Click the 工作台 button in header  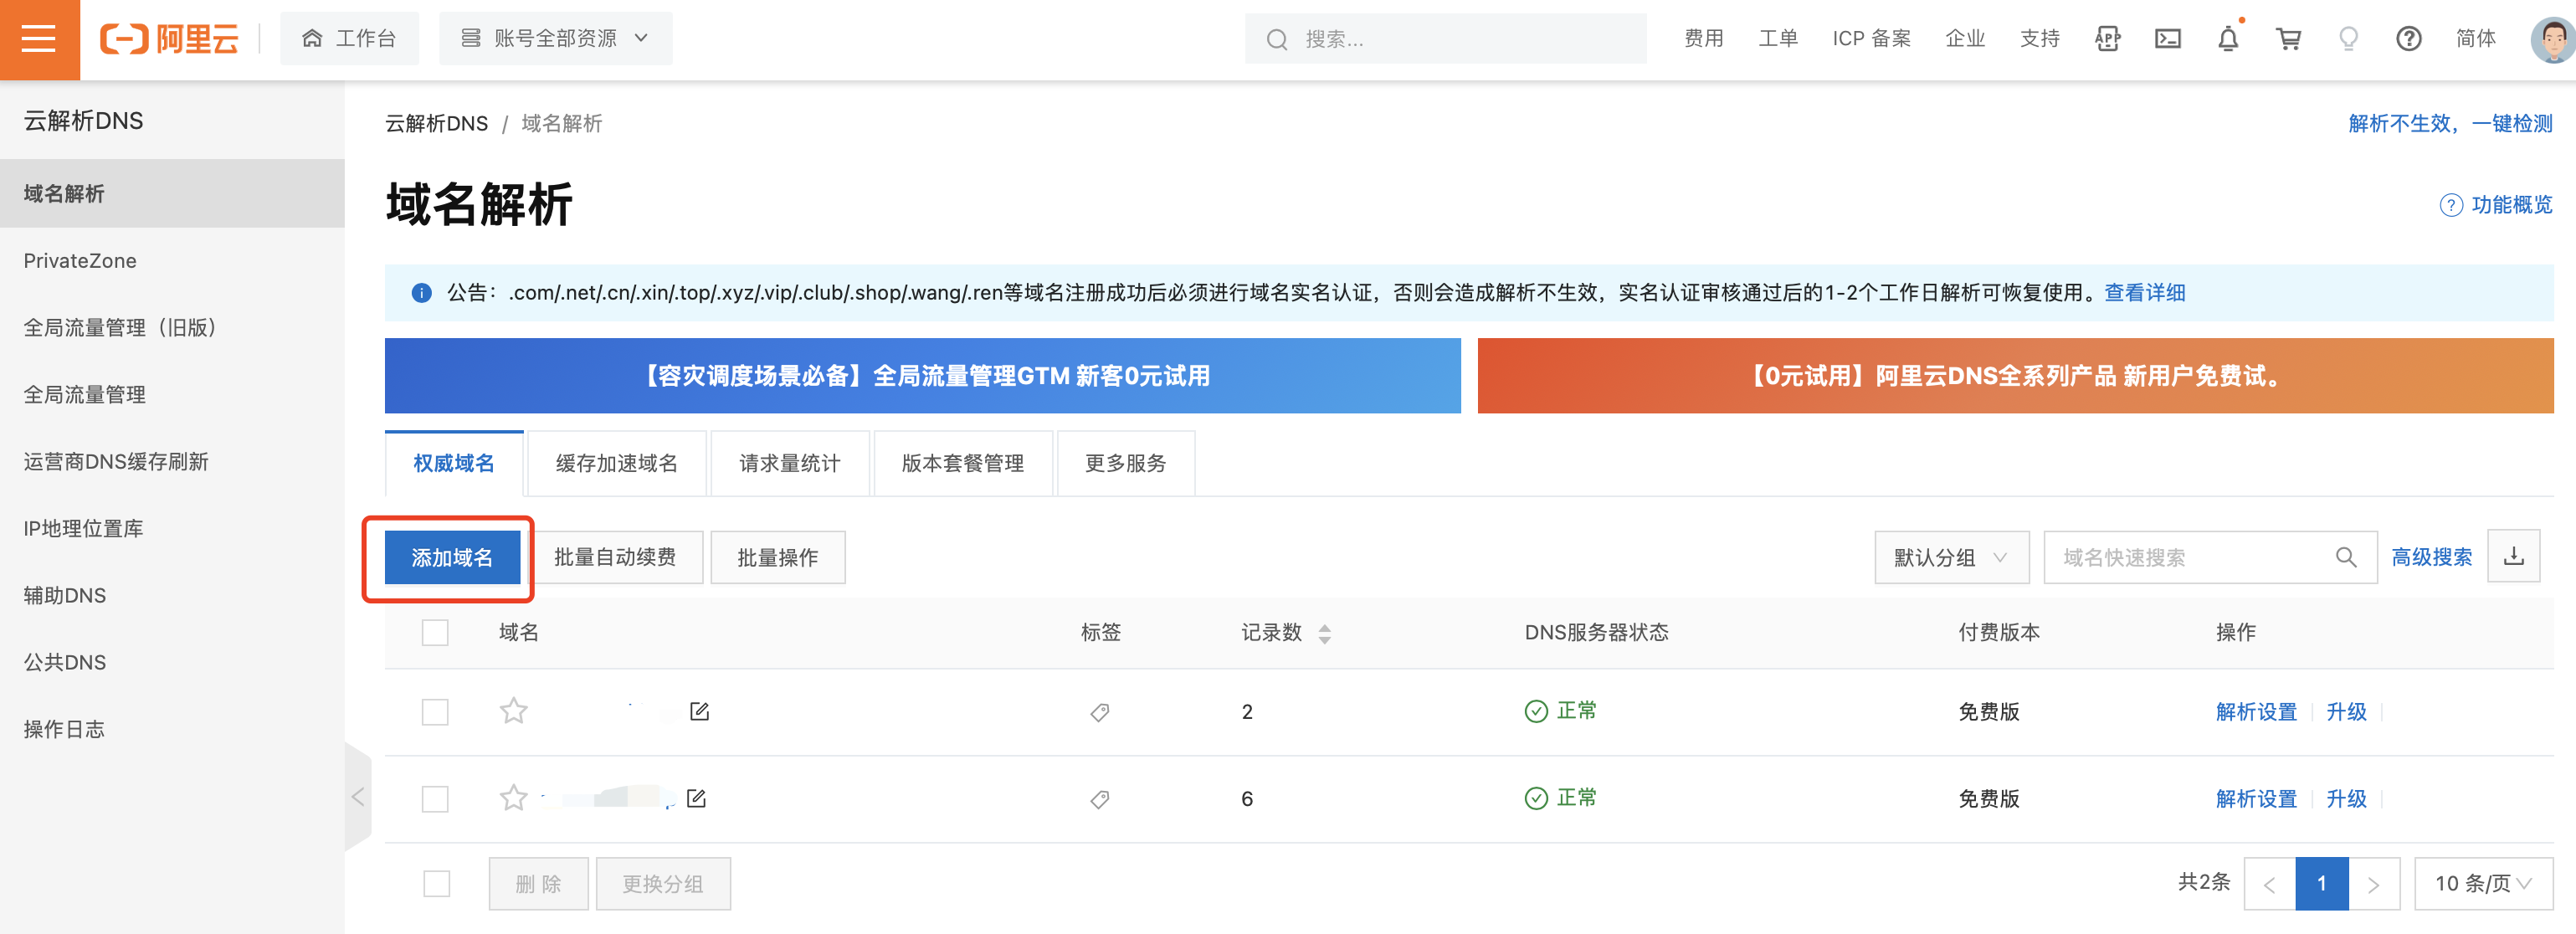[x=349, y=39]
